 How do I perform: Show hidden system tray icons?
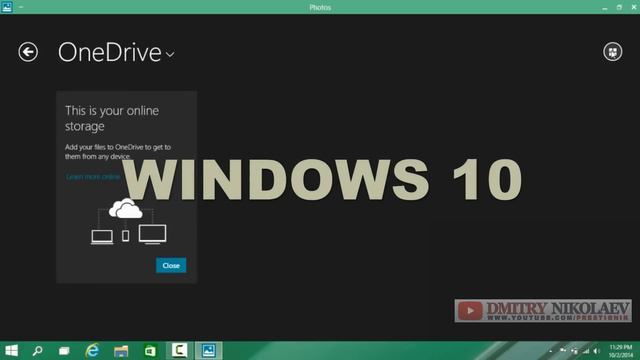[x=551, y=351]
